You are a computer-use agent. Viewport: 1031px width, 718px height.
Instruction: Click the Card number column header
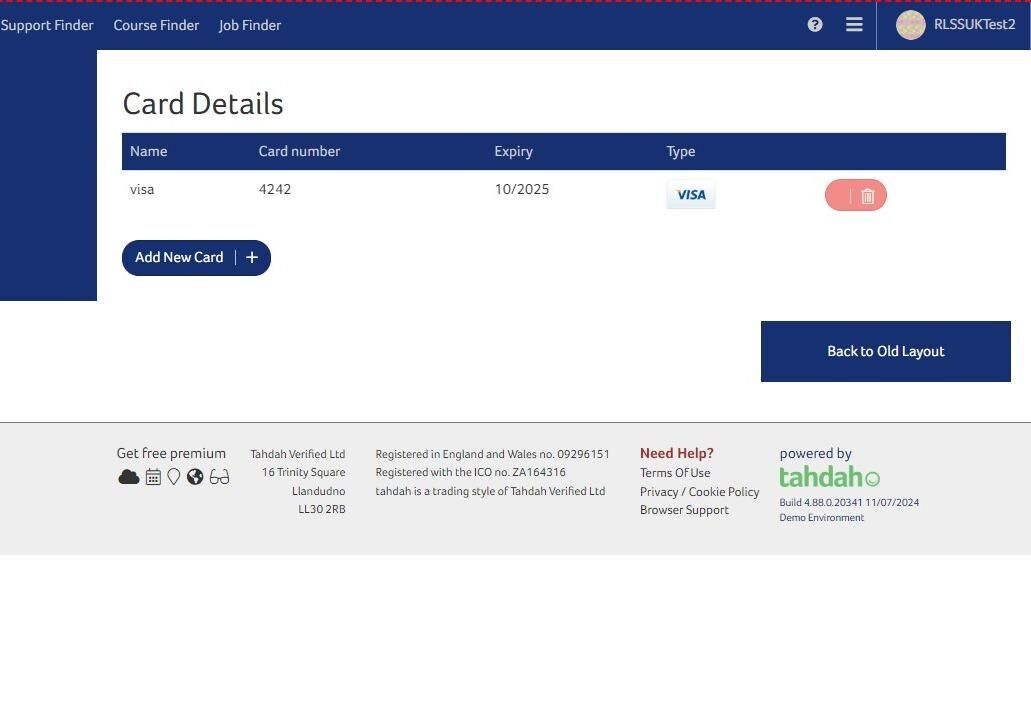tap(299, 151)
